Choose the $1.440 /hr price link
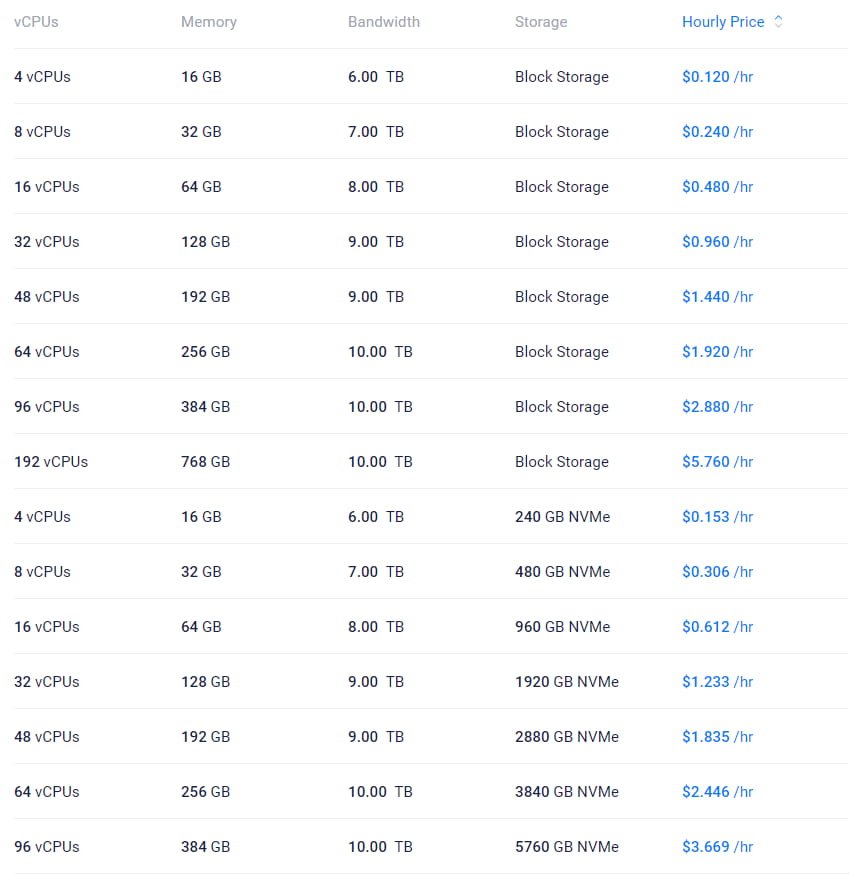 (x=717, y=296)
